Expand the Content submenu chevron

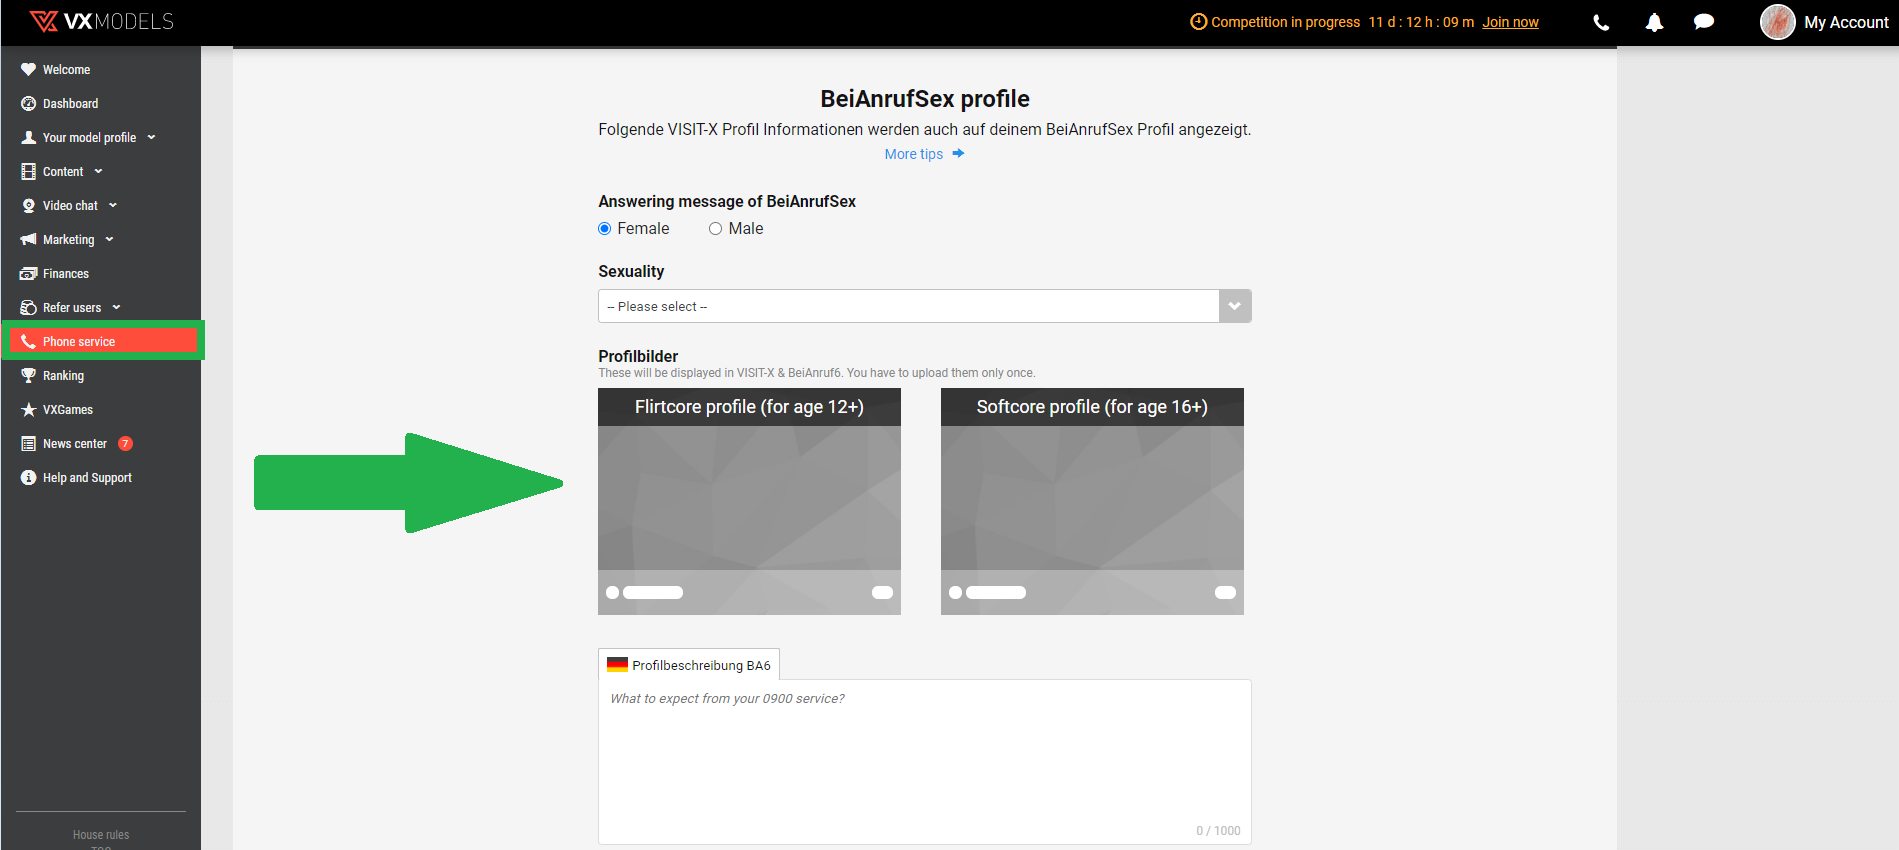(x=98, y=172)
